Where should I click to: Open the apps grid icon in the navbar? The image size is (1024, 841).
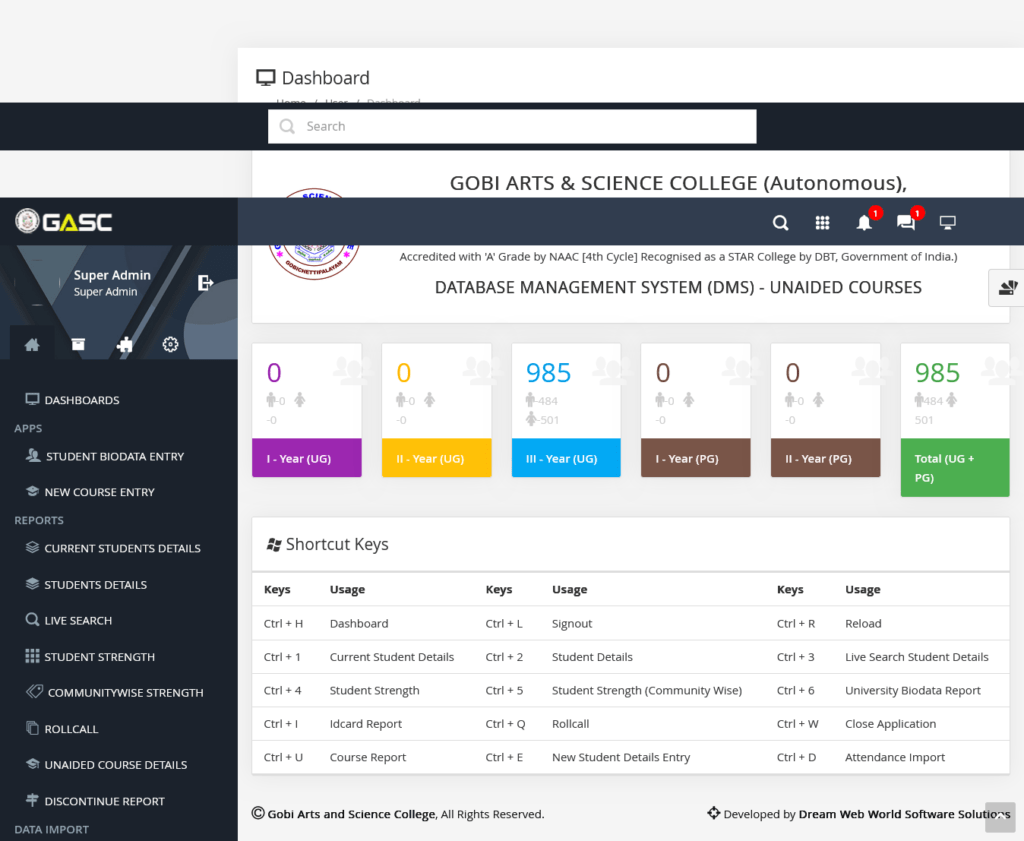click(822, 222)
